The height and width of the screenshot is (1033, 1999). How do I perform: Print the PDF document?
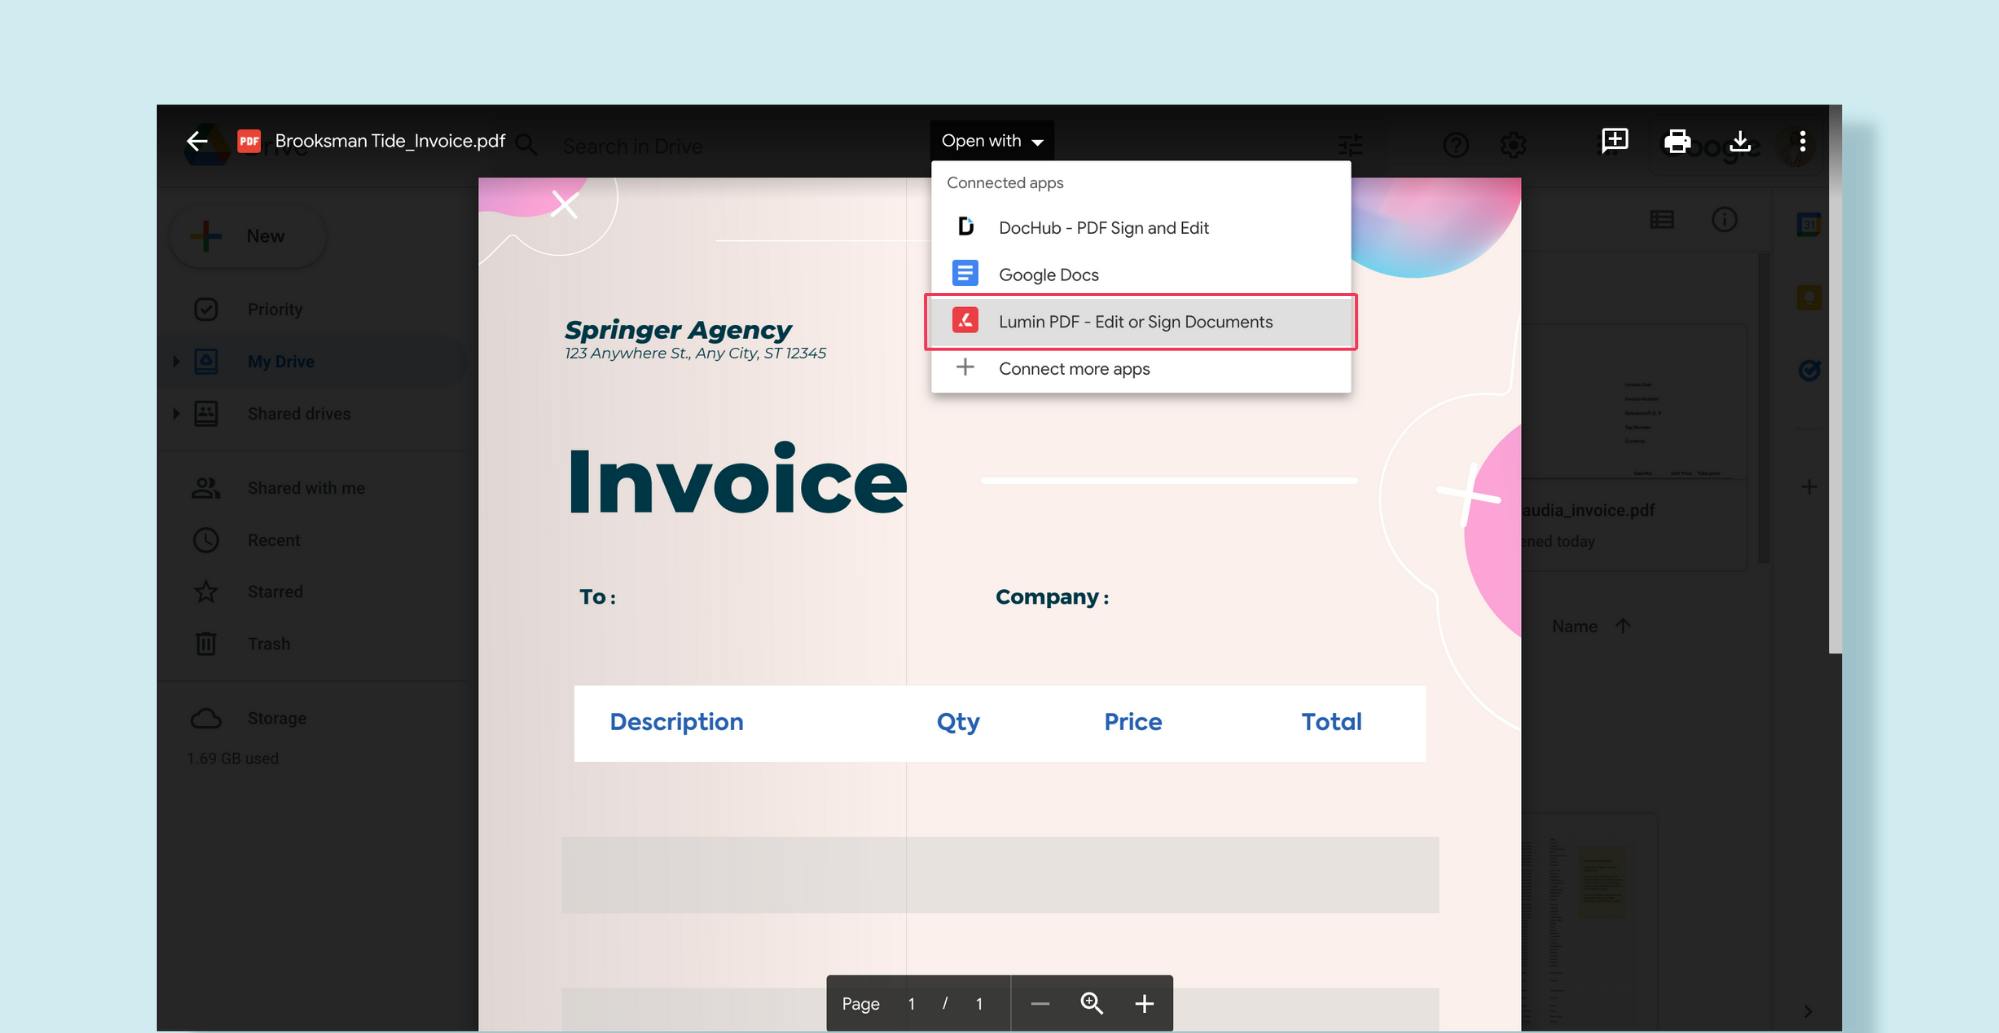pos(1677,141)
